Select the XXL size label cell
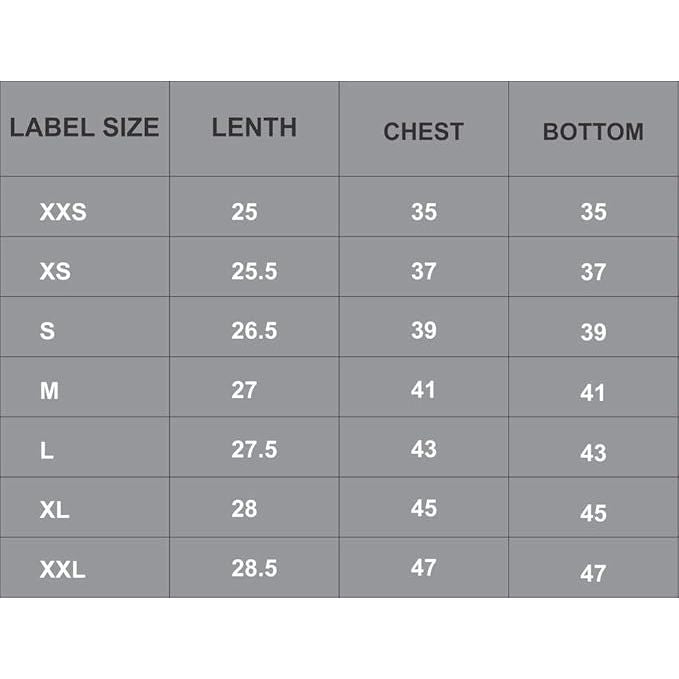Screen dimensions: 679x679 [x=62, y=570]
